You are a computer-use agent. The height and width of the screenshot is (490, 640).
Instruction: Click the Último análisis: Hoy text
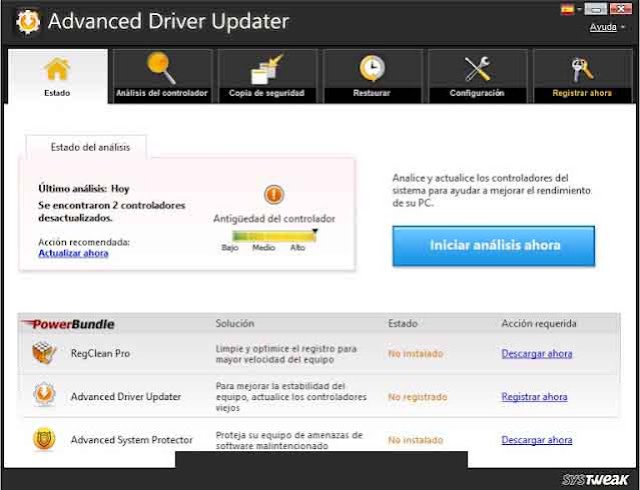(84, 189)
